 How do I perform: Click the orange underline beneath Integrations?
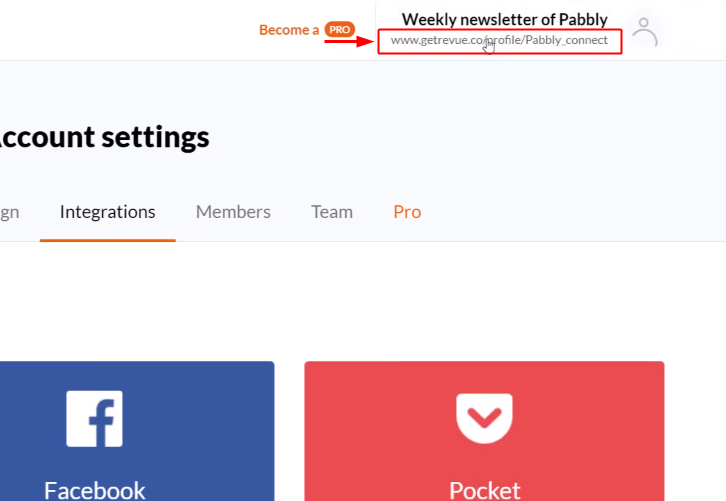coord(107,240)
